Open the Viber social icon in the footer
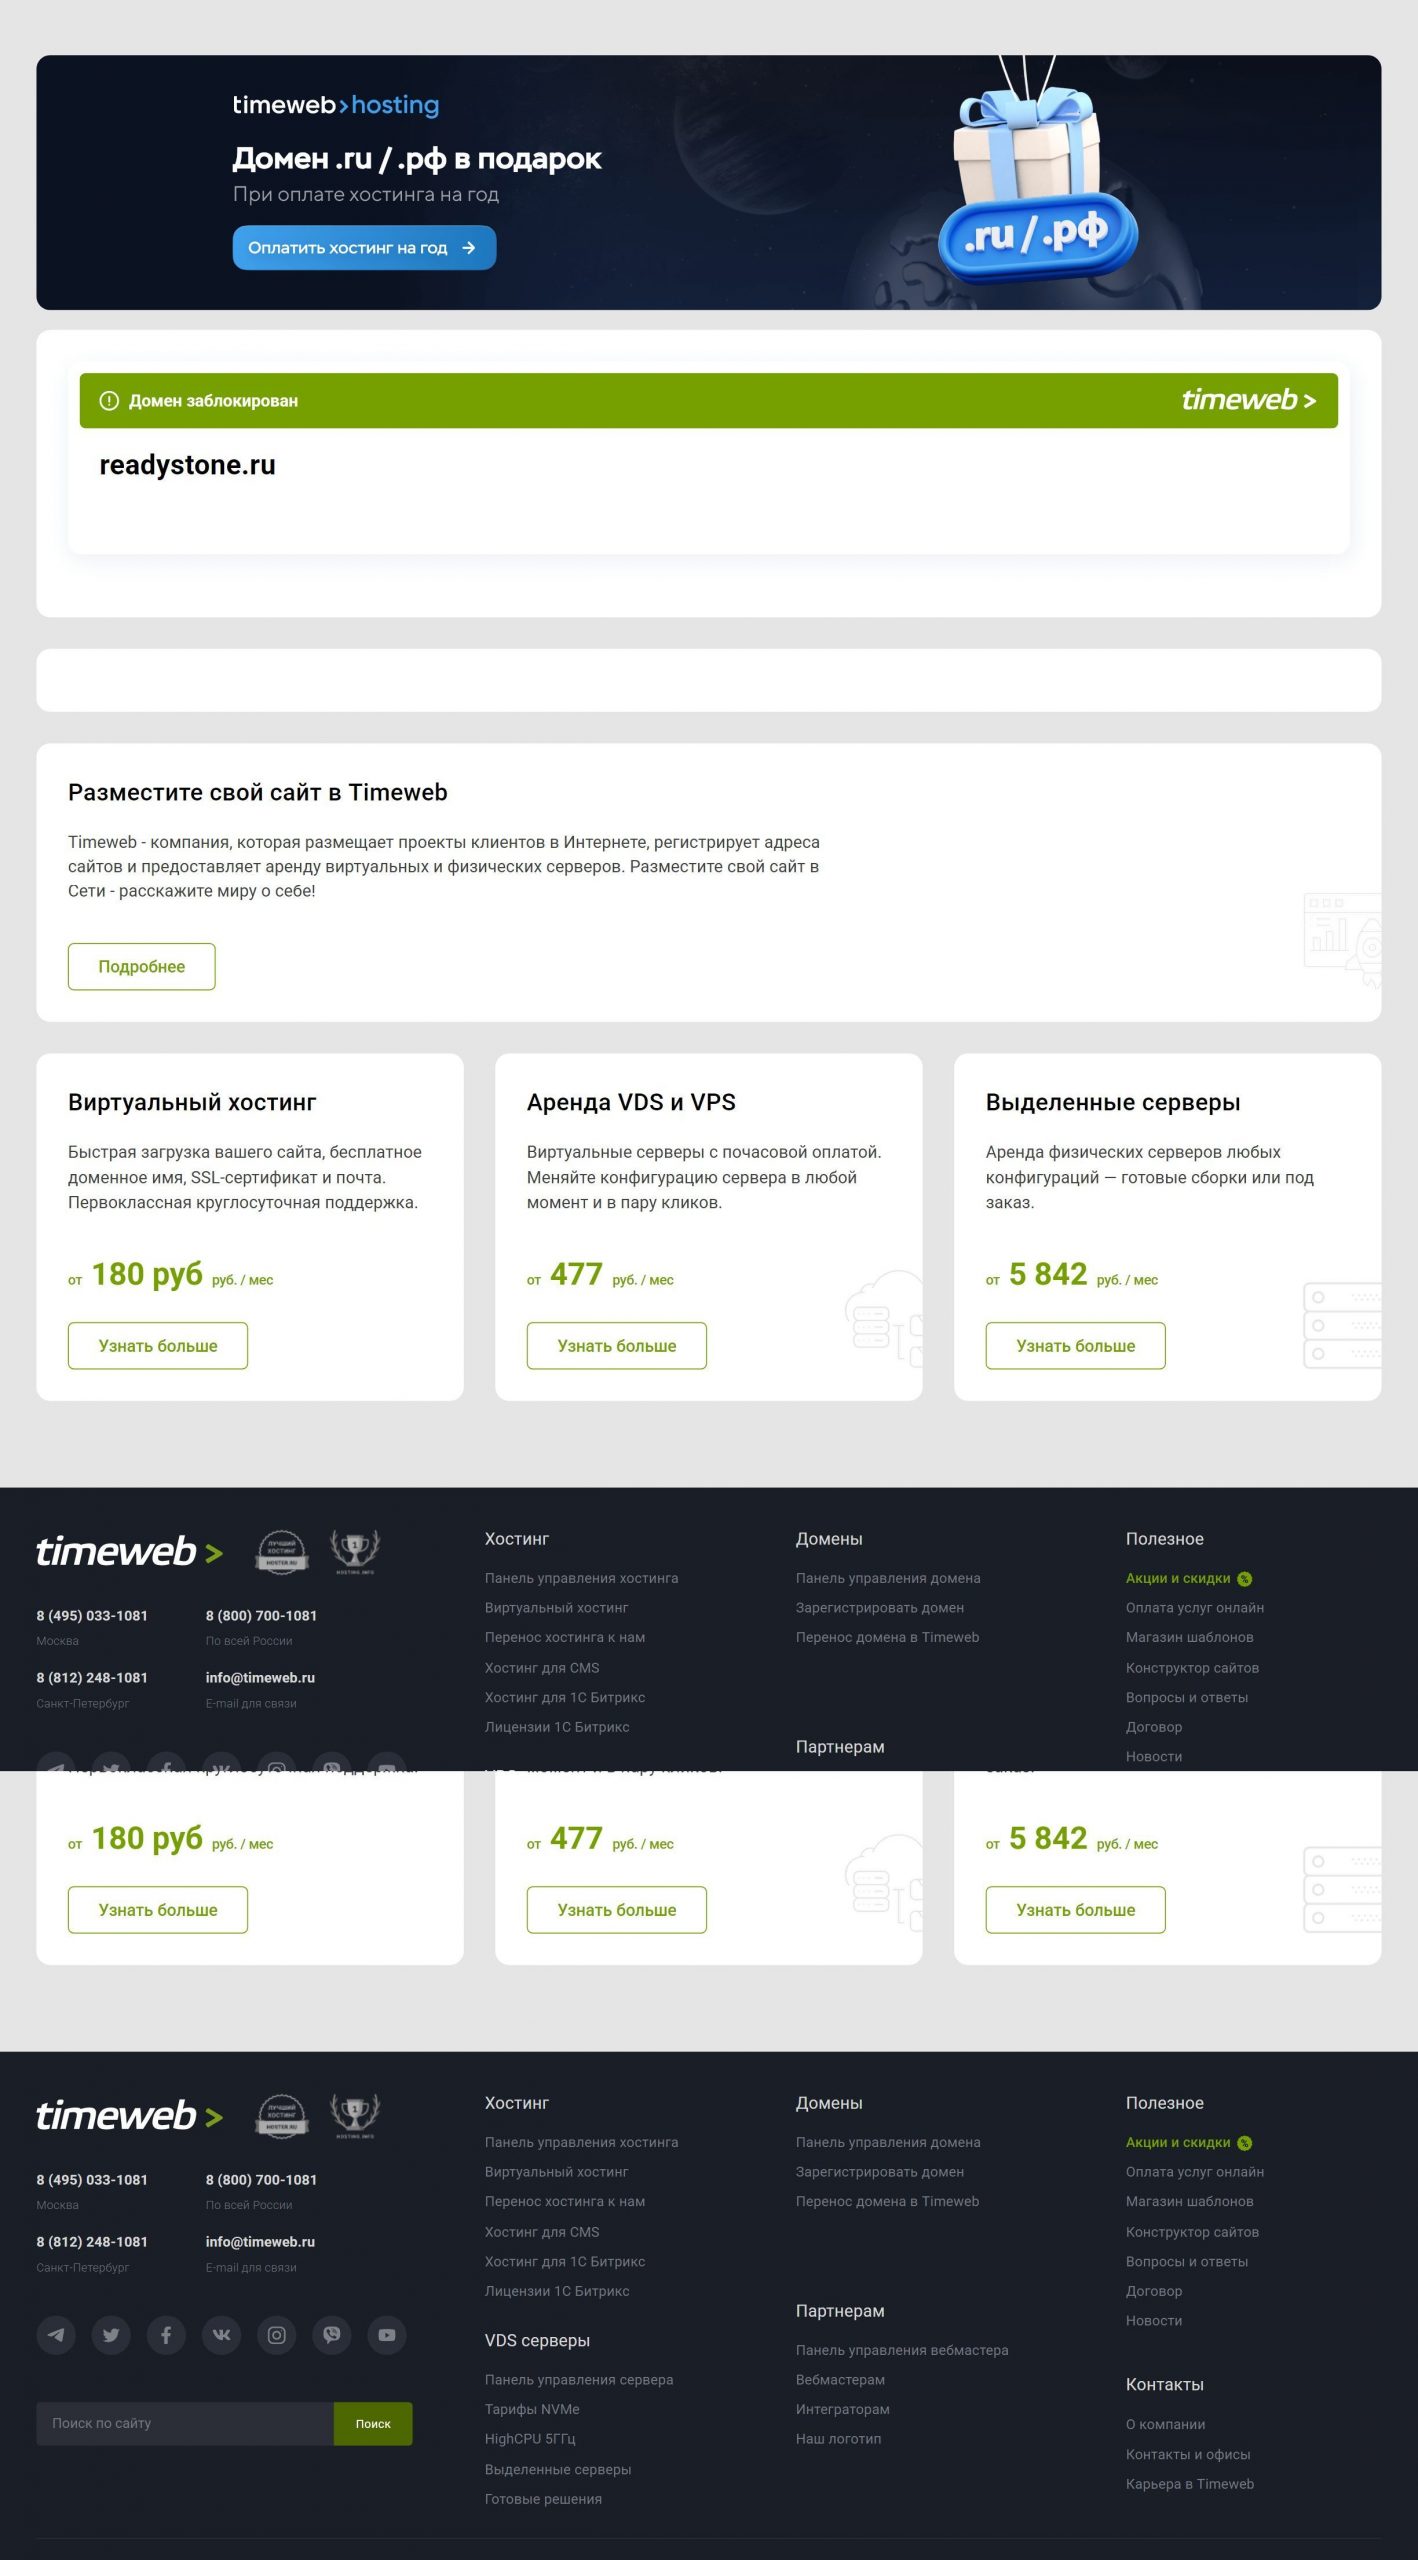1418x2560 pixels. point(332,2335)
